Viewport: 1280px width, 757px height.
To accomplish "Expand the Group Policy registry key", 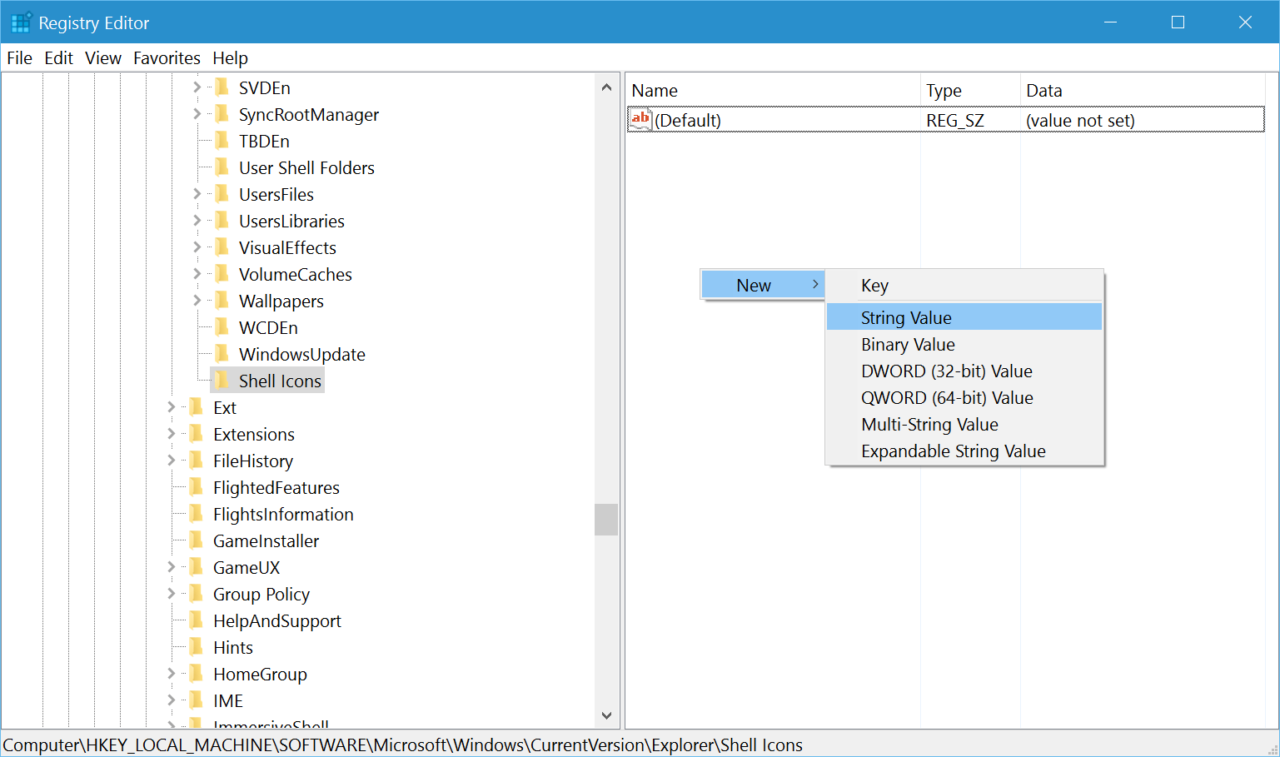I will point(171,593).
